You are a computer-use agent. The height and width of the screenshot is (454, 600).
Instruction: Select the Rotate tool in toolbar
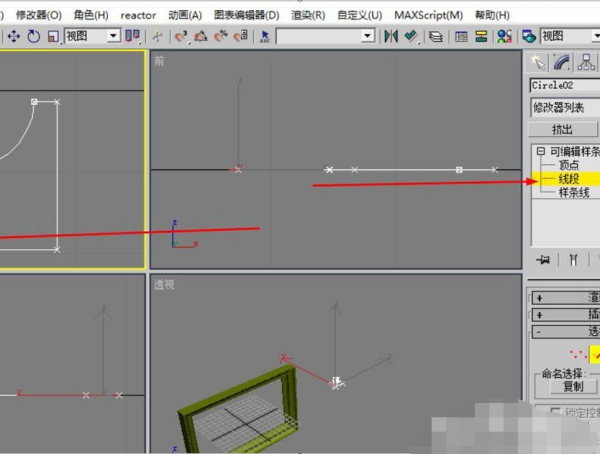point(34,36)
